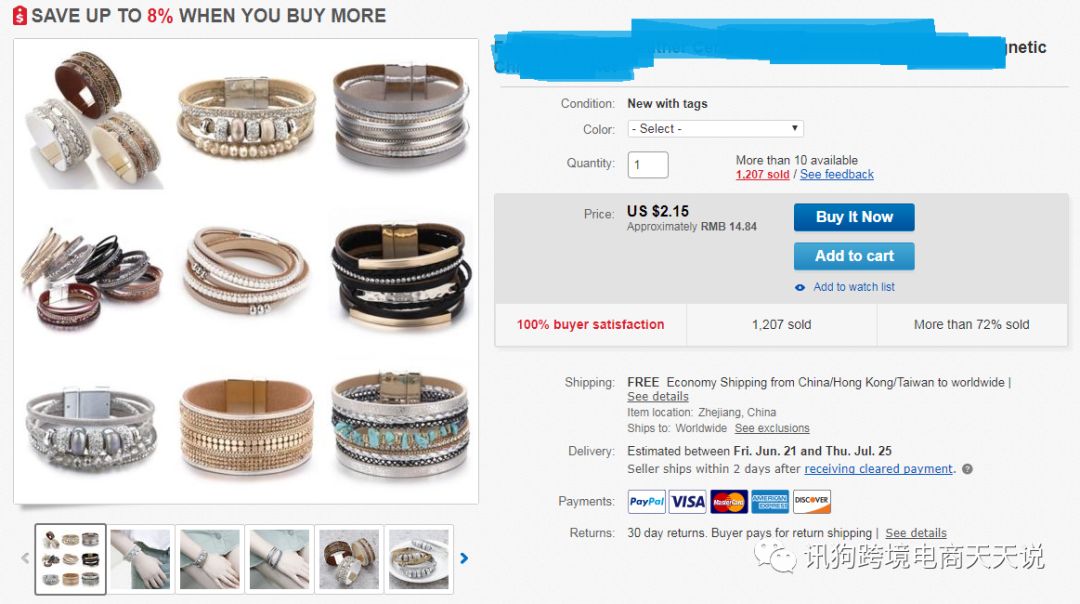Click the delivery help question mark icon
The height and width of the screenshot is (604, 1080).
click(967, 469)
